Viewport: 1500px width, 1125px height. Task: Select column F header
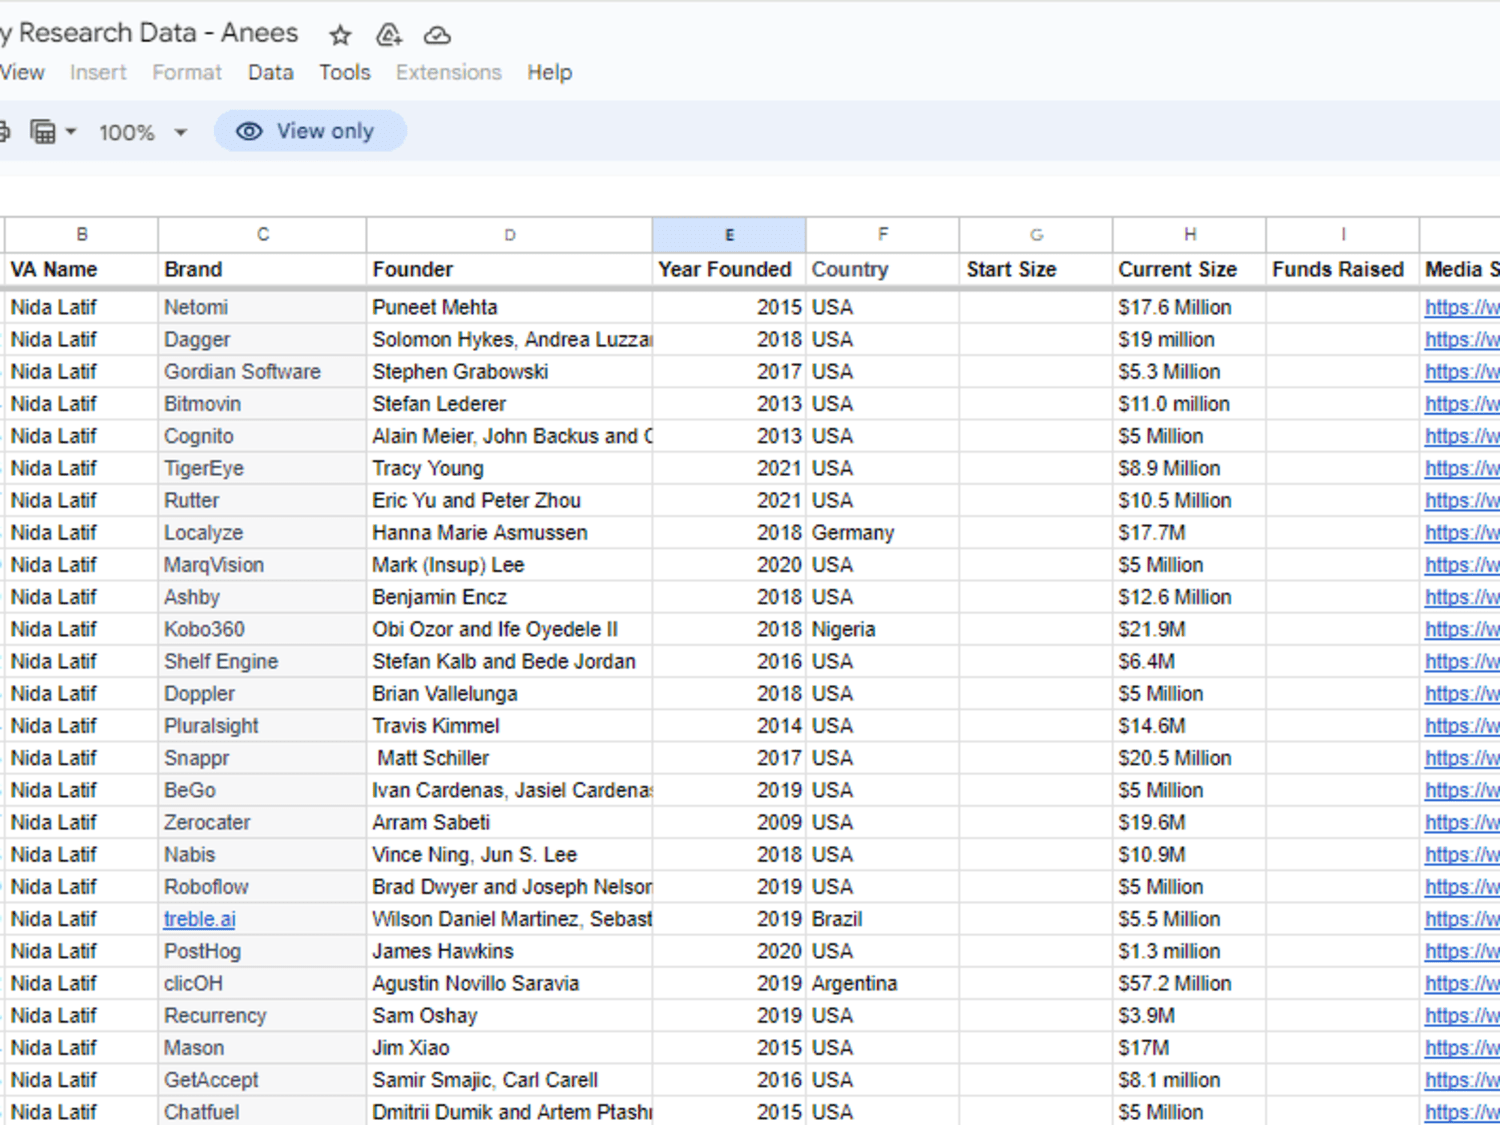883,235
